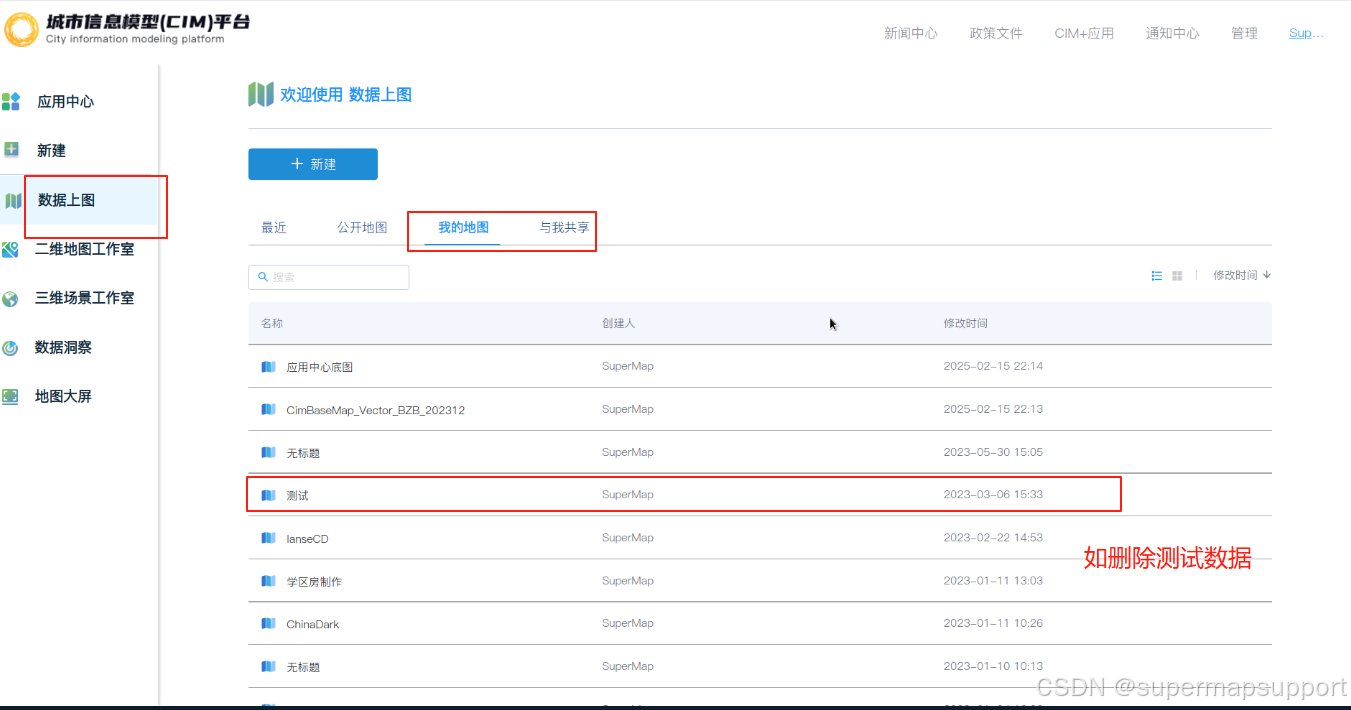1351x710 pixels.
Task: Click date 2023-03-06 15:33
Action: [993, 494]
